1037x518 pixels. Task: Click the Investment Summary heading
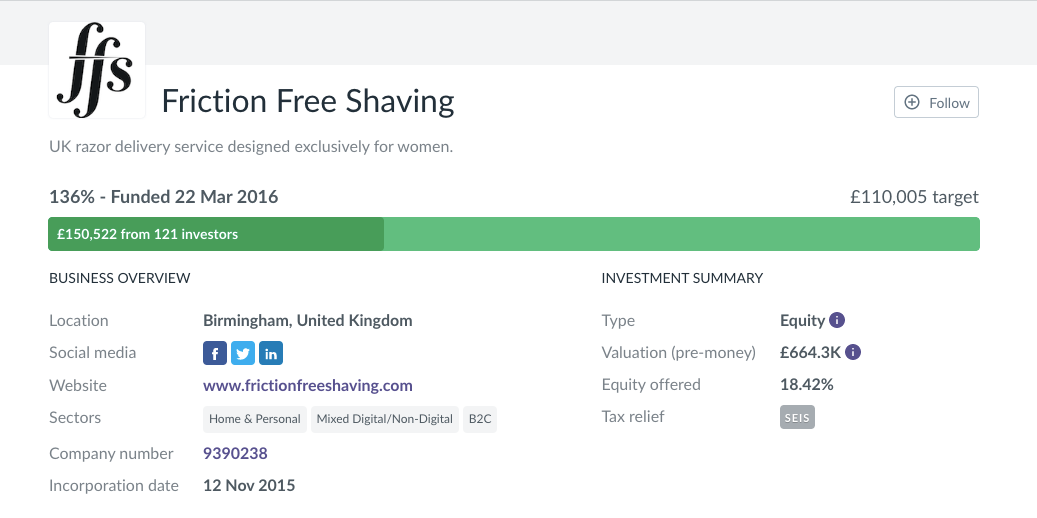[x=682, y=278]
